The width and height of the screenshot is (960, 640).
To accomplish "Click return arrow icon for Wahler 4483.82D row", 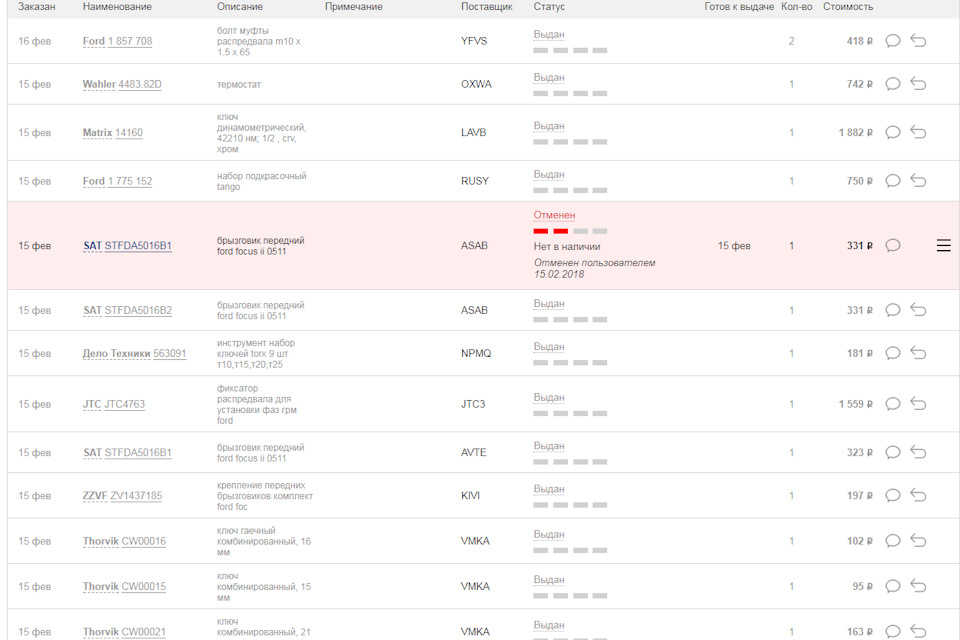I will click(918, 84).
